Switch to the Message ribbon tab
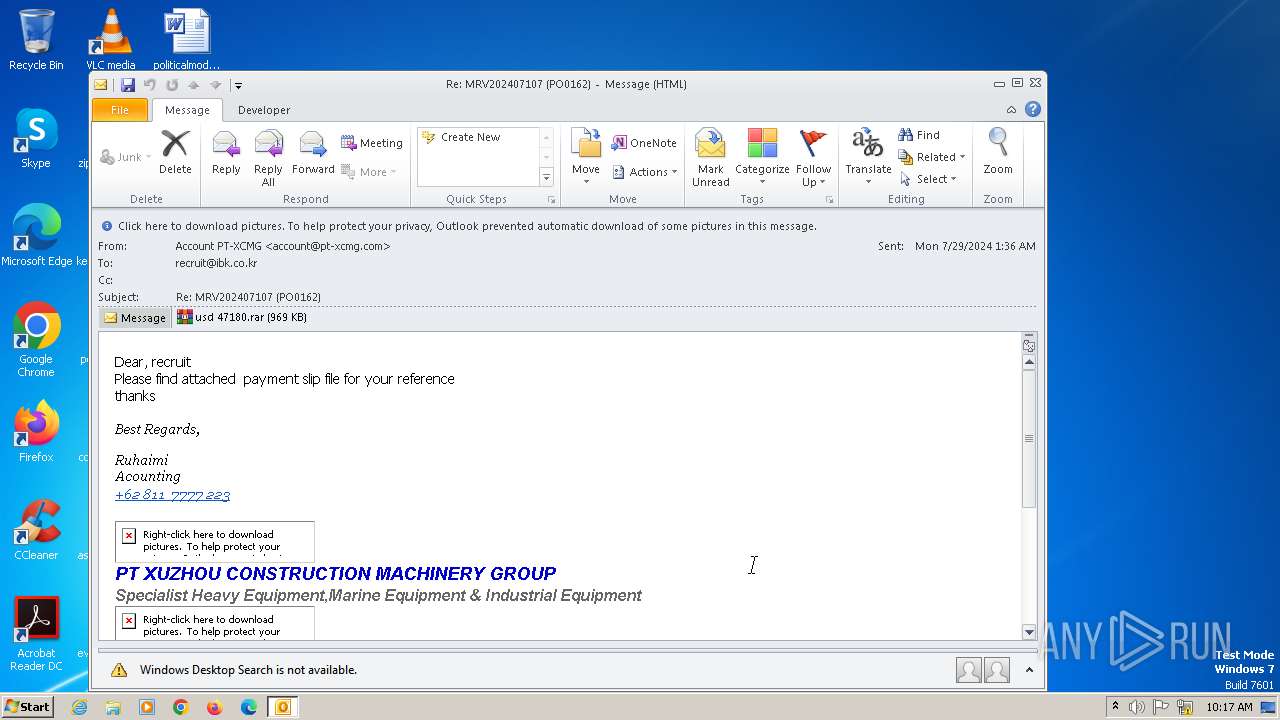This screenshot has width=1280, height=720. point(187,110)
